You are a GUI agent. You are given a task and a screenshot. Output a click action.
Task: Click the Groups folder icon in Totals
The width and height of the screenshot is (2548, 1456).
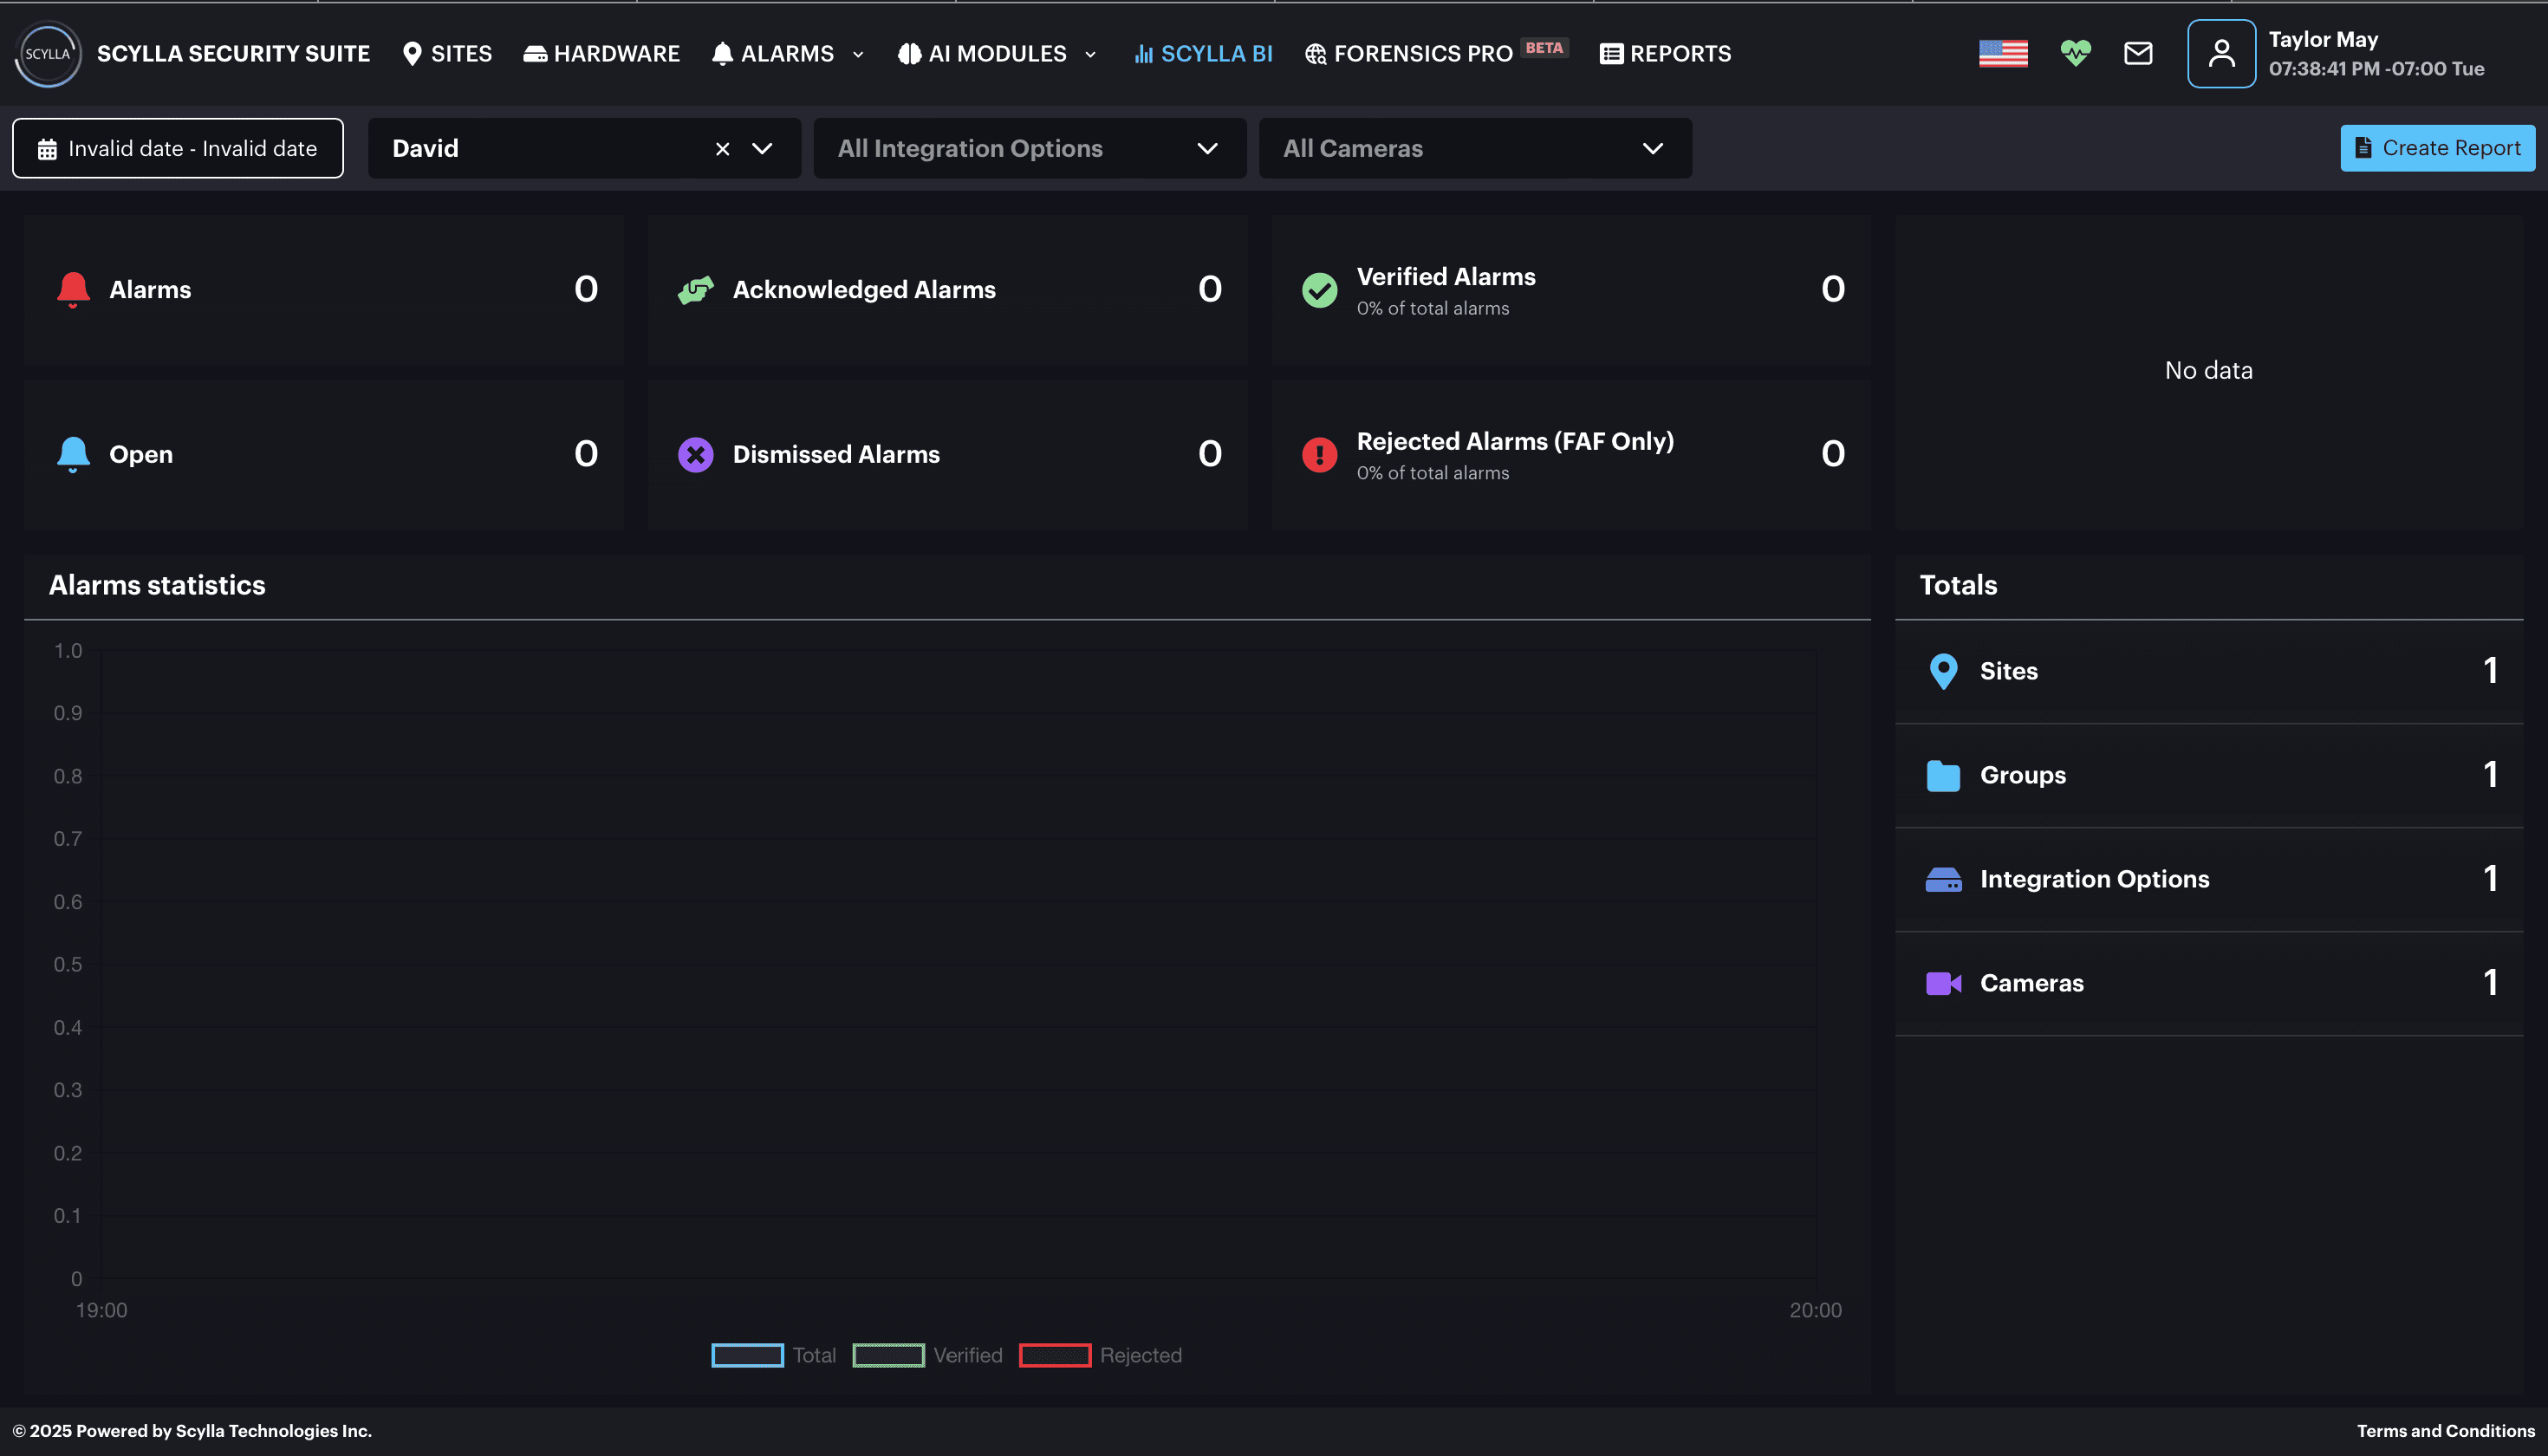(x=1943, y=776)
